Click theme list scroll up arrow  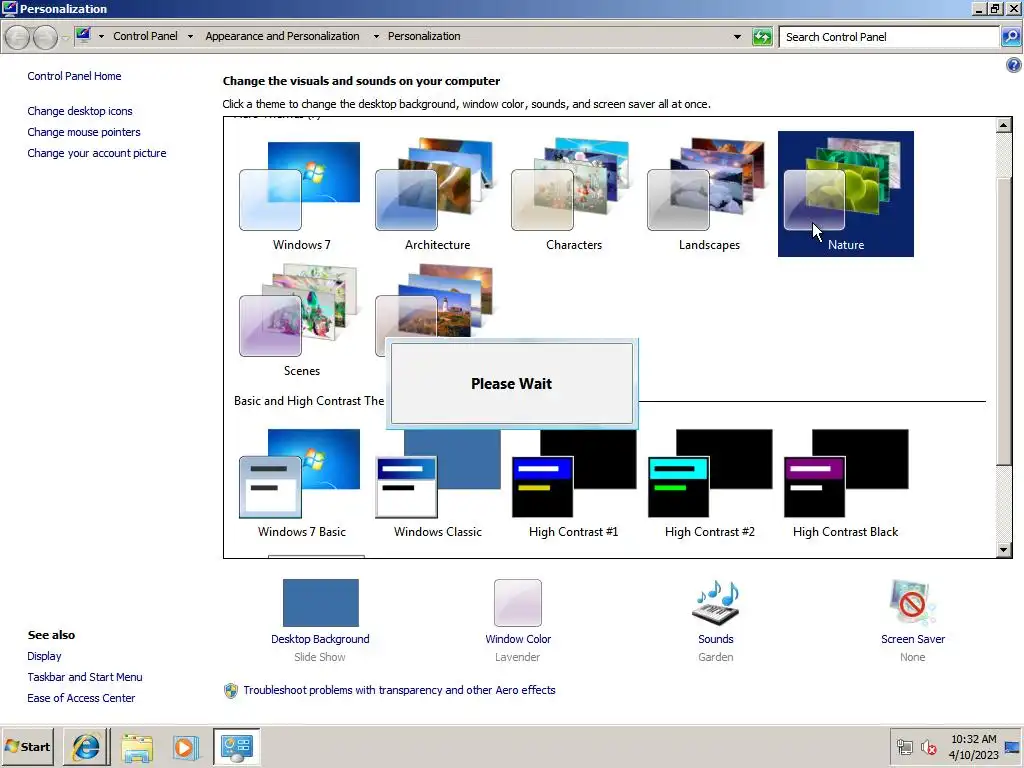pos(1004,125)
